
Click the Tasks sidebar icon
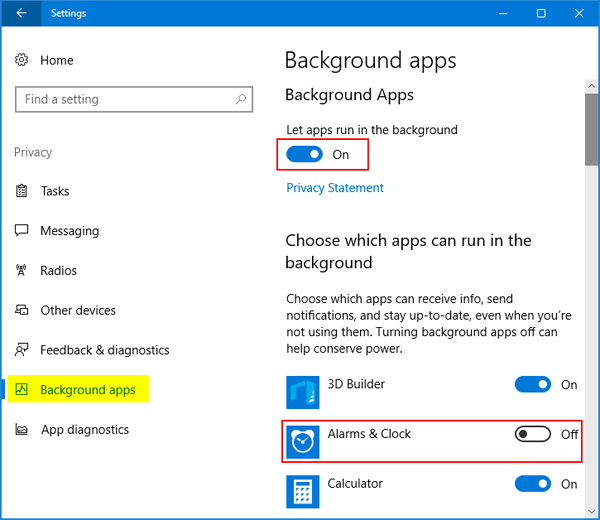pyautogui.click(x=22, y=191)
